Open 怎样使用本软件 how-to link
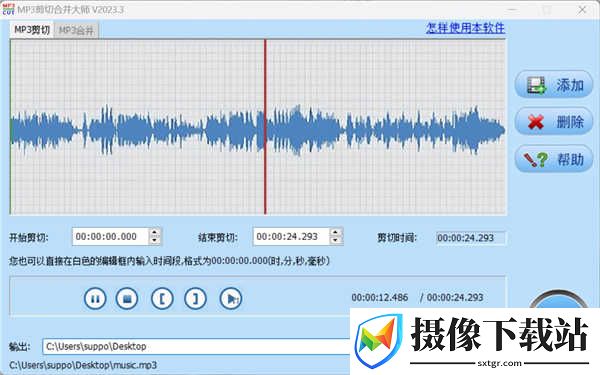The width and height of the screenshot is (600, 375). pos(465,28)
